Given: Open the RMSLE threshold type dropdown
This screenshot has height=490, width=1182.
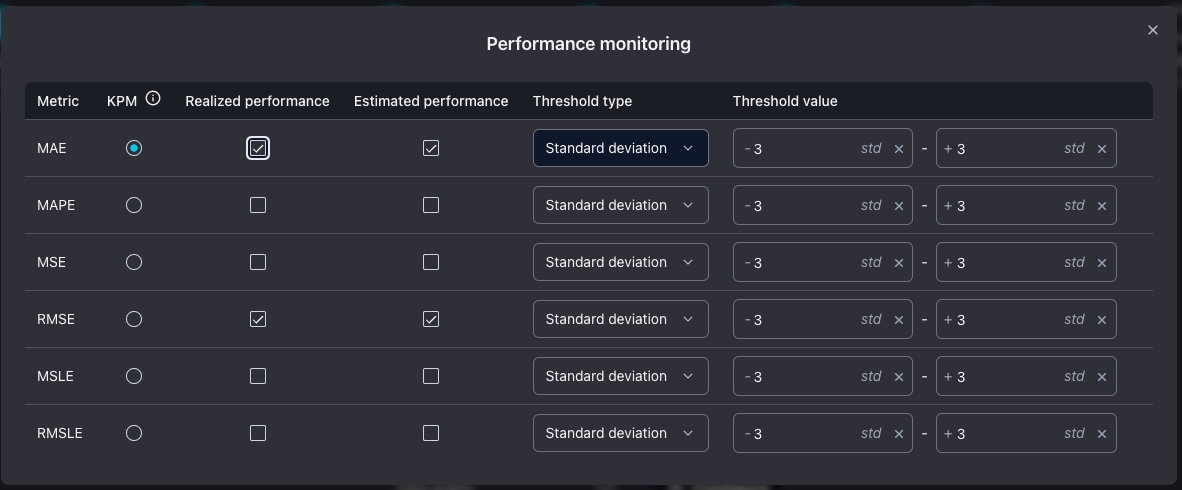Looking at the screenshot, I should (620, 433).
